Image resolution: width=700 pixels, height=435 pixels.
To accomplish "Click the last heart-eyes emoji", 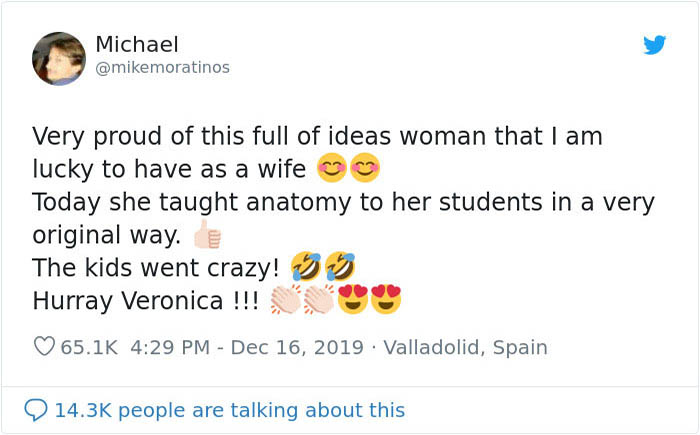I will point(386,300).
